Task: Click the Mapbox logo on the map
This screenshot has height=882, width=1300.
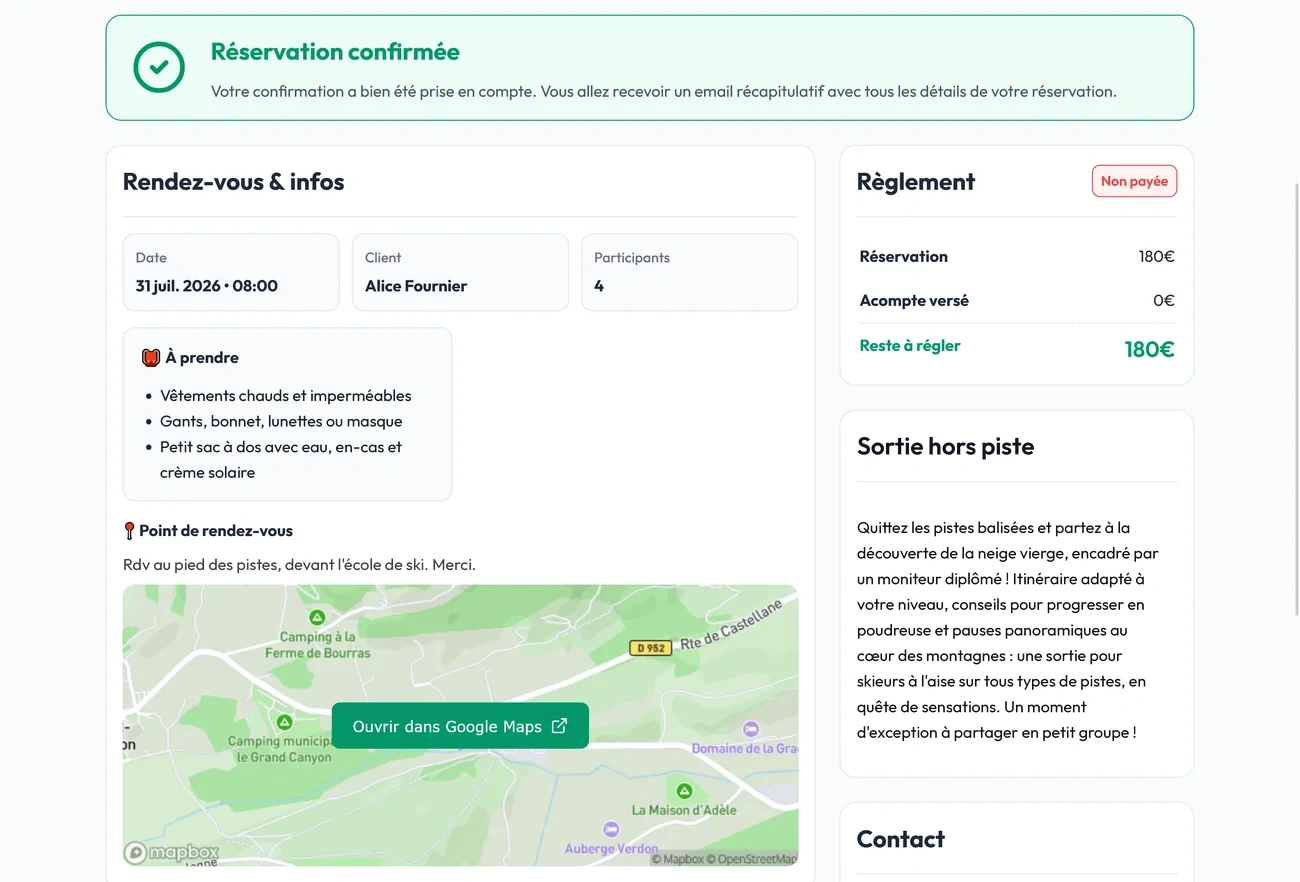Action: 171,853
